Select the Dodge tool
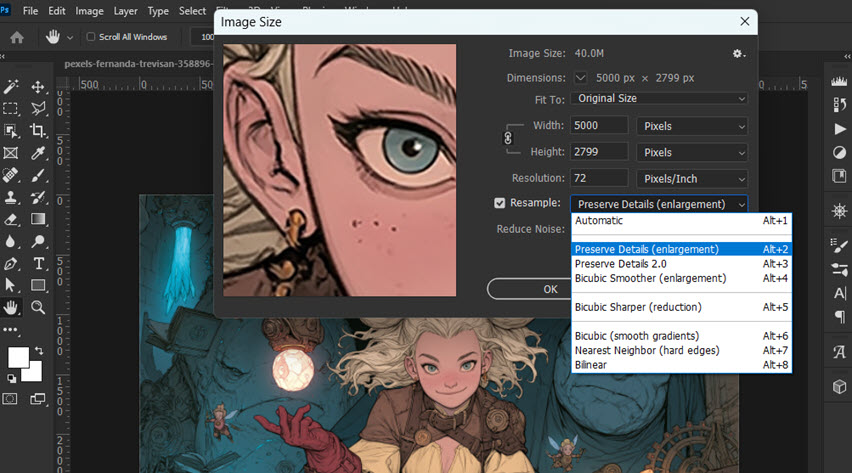Viewport: 852px width, 473px height. (37, 241)
